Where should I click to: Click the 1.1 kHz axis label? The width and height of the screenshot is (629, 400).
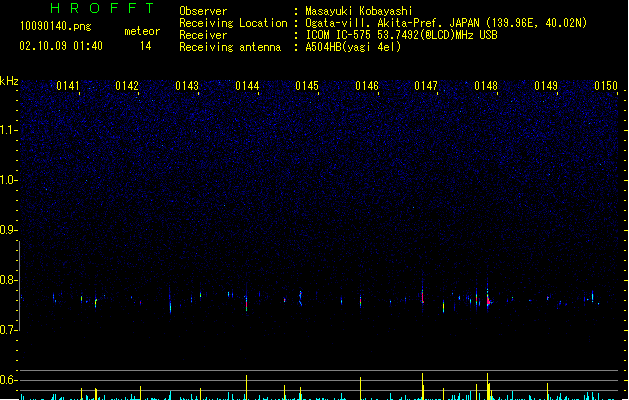tap(8, 130)
